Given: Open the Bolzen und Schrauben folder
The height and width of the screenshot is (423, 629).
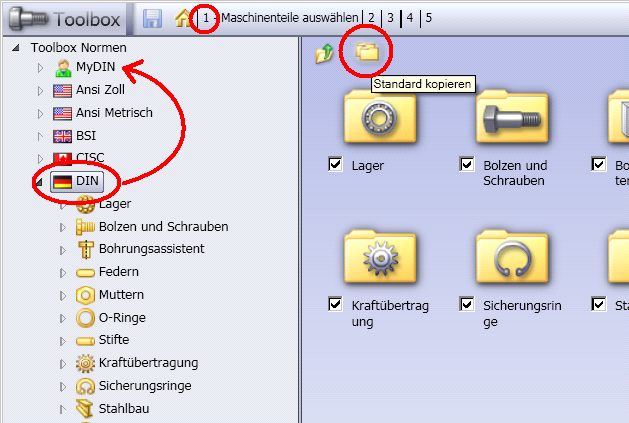Looking at the screenshot, I should (x=512, y=117).
